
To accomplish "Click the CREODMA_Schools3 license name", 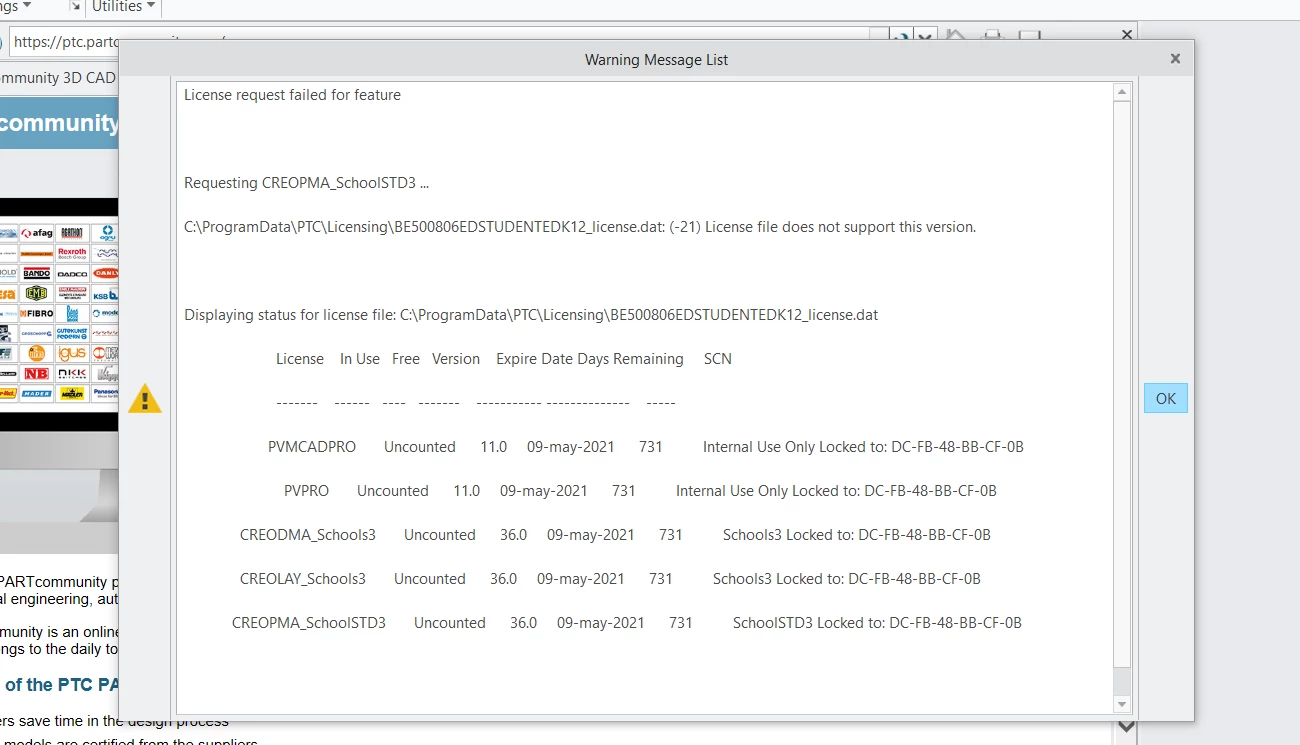I will tap(308, 535).
